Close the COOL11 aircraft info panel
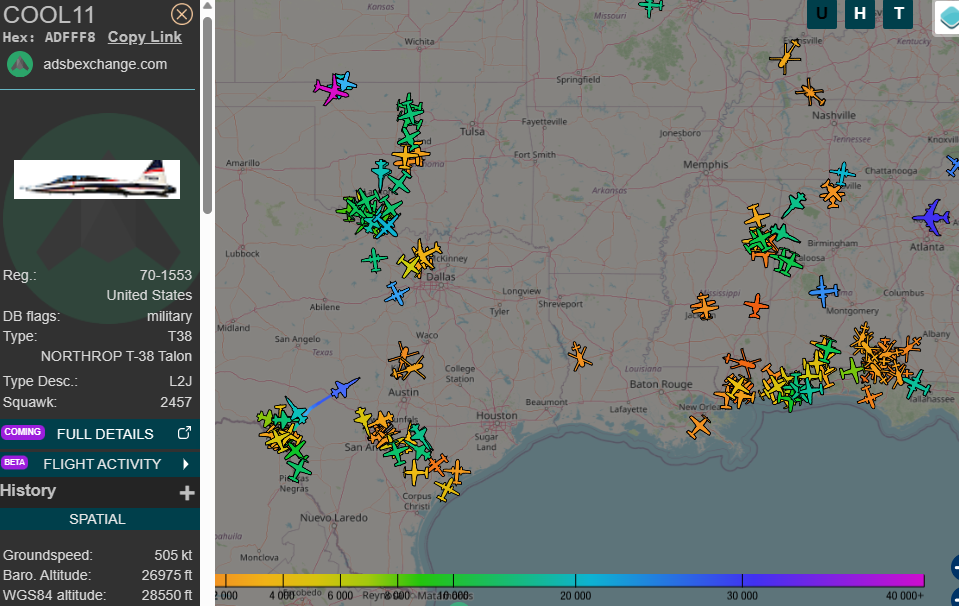 tap(182, 14)
